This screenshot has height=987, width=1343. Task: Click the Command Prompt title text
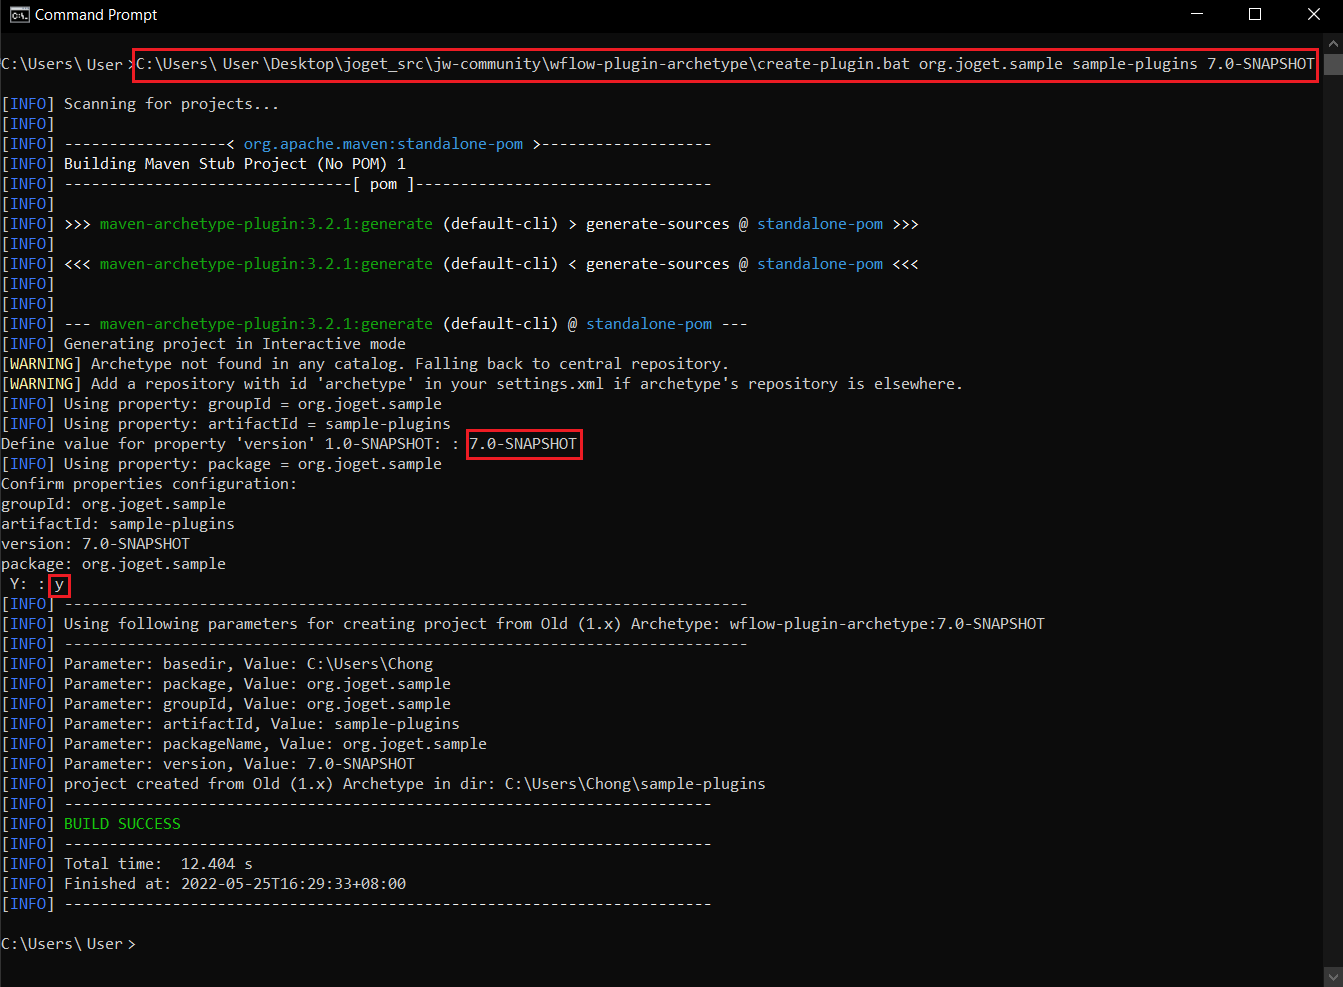pos(96,15)
